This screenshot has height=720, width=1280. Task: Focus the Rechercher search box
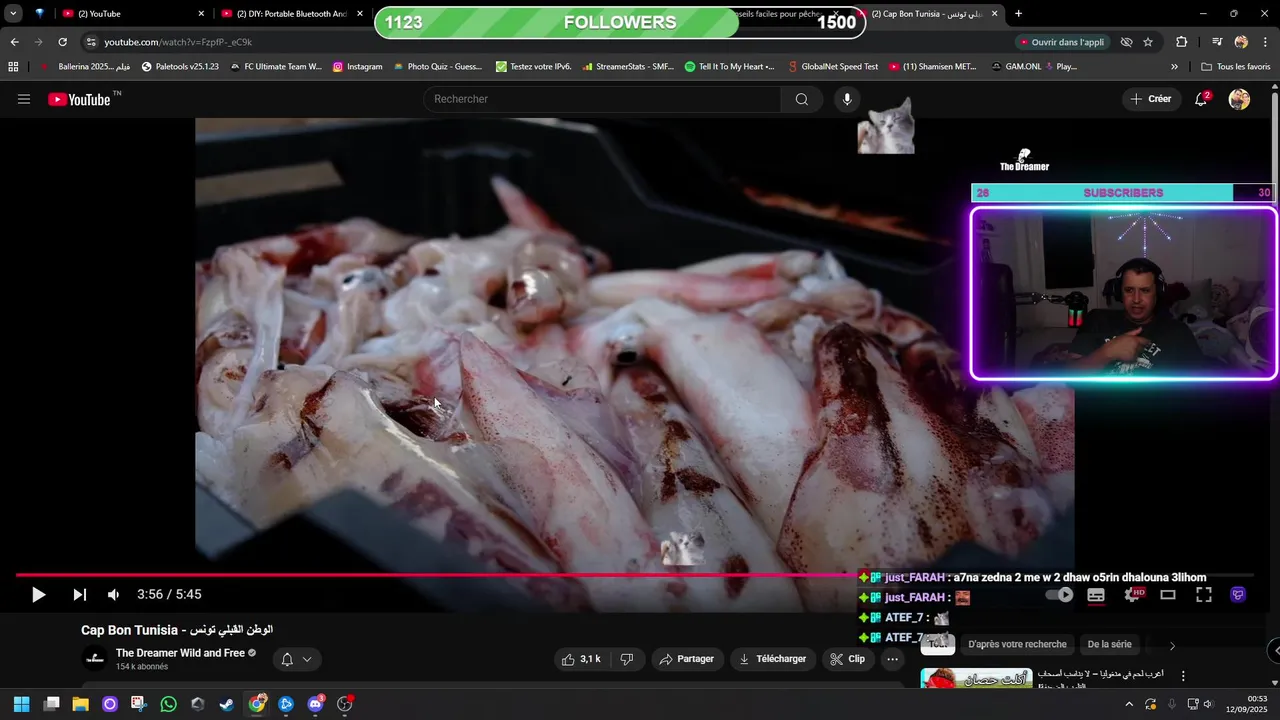point(602,99)
